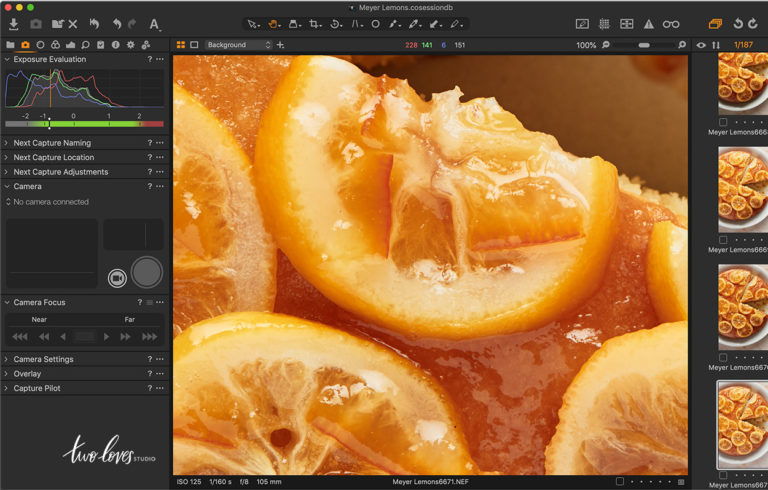768x490 pixels.
Task: Toggle the grid overlay icon
Action: coord(604,24)
